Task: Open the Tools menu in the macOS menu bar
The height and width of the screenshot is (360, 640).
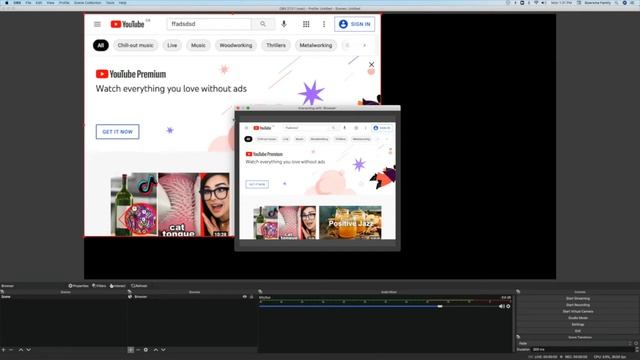Action: (110, 2)
